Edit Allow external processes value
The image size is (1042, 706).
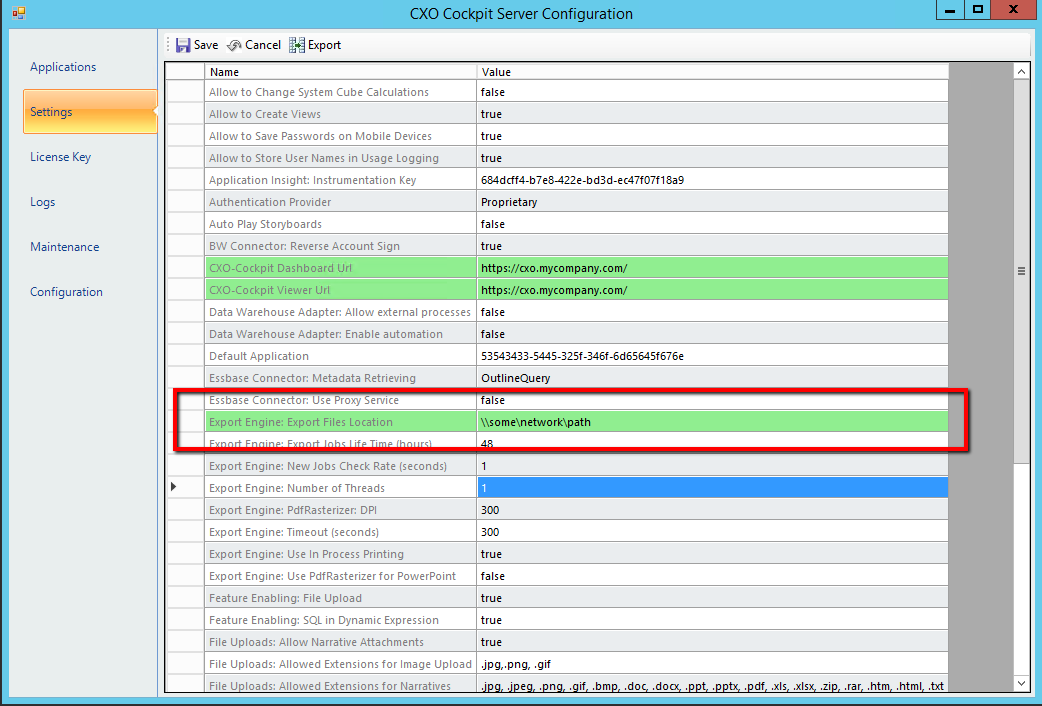pyautogui.click(x=712, y=312)
